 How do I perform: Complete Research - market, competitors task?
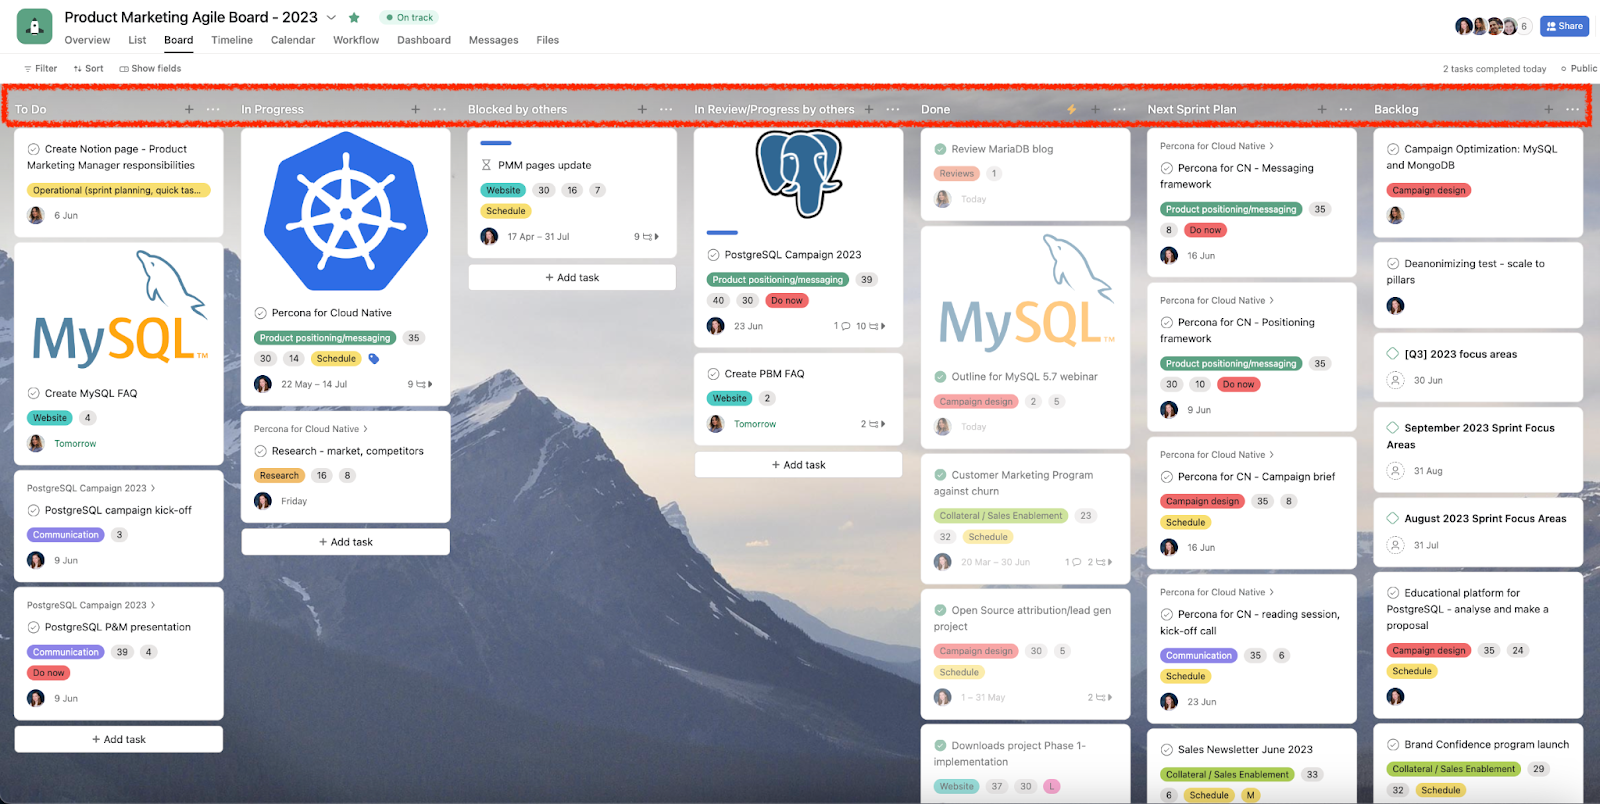[x=261, y=451]
